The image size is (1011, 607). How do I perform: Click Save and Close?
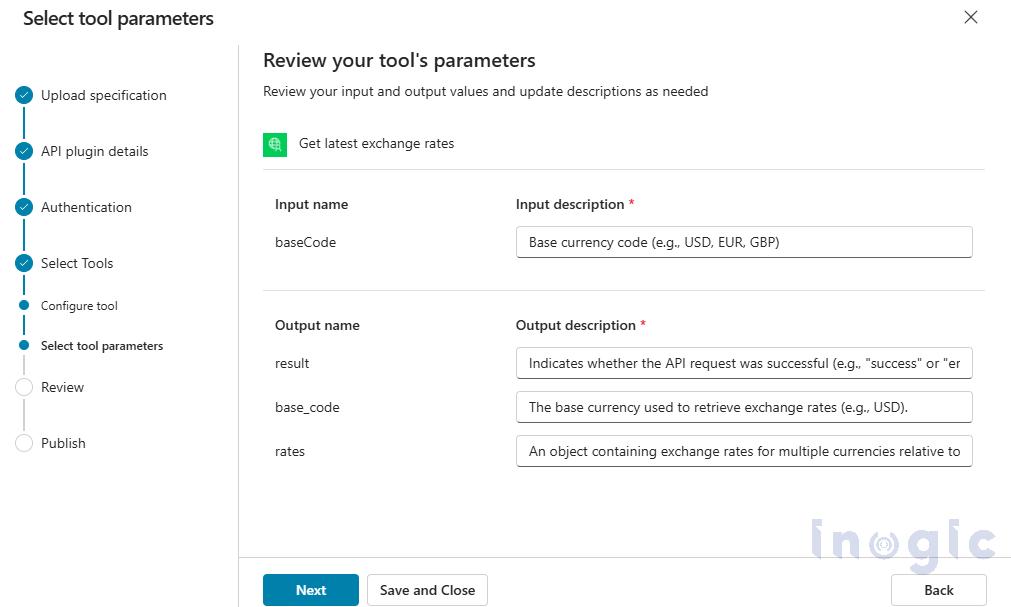click(x=427, y=590)
